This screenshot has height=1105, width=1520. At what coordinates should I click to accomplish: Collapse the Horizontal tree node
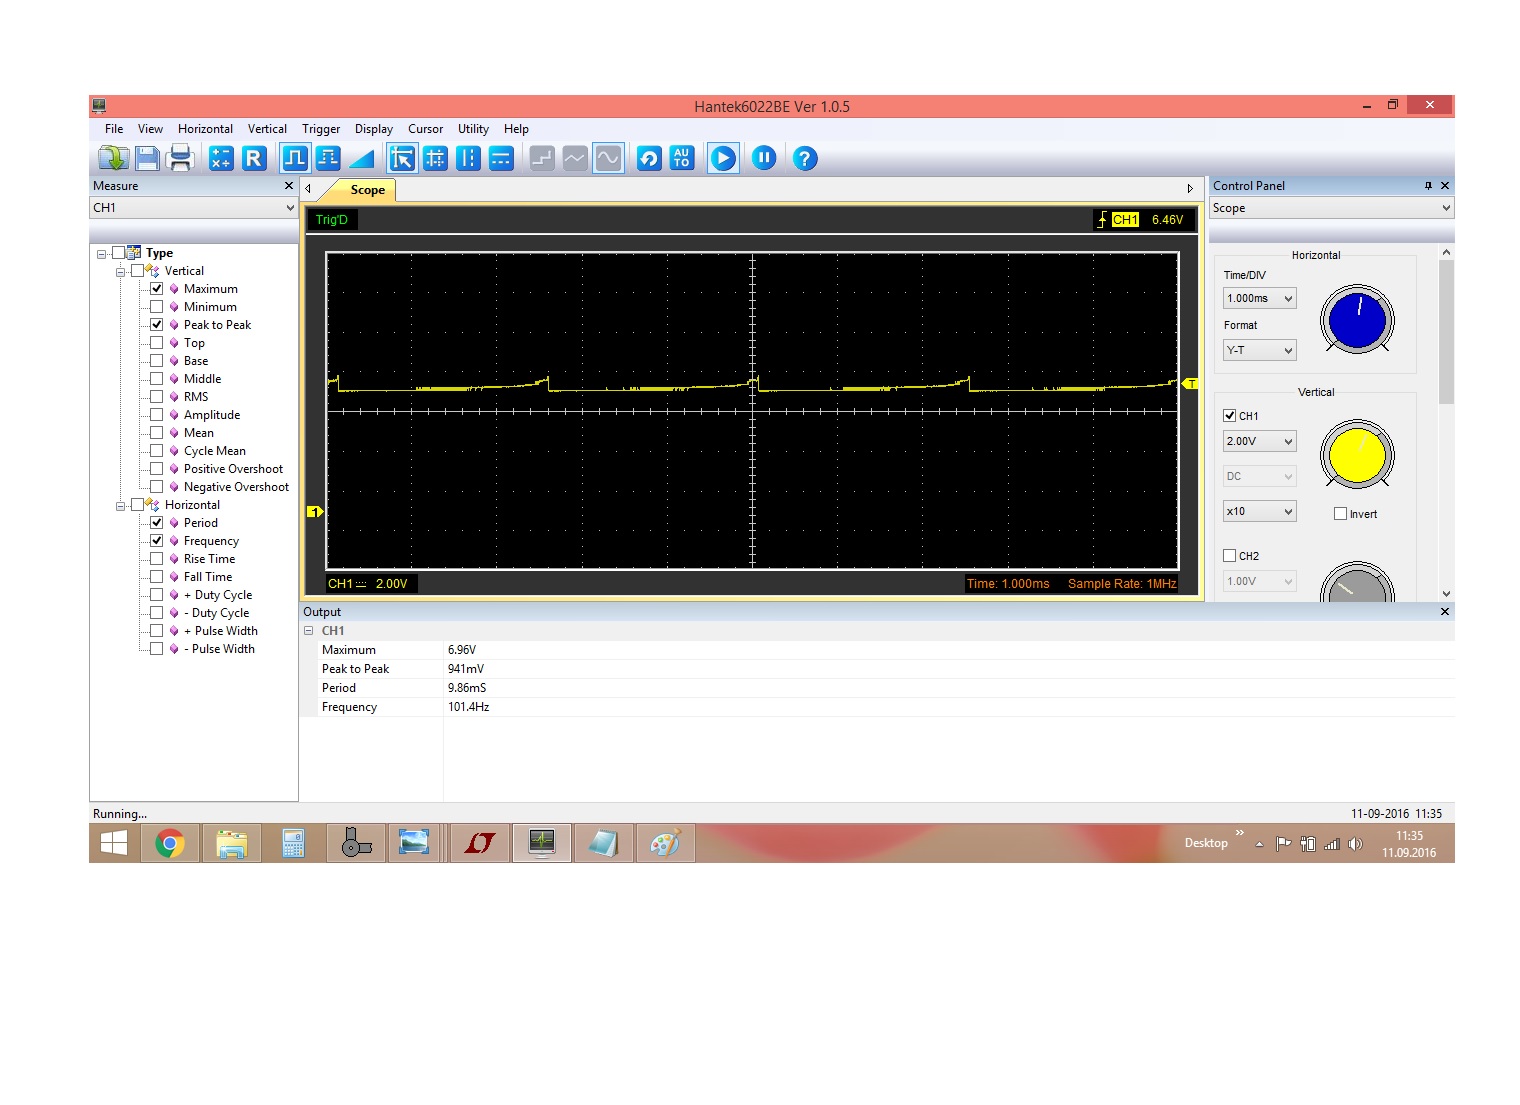pyautogui.click(x=120, y=506)
